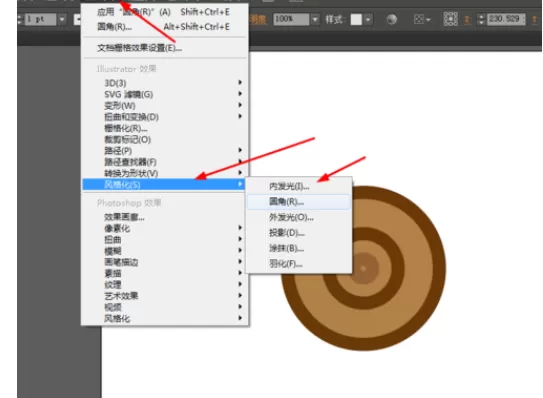
Task: Click the 230.529 coordinate field
Action: (x=506, y=19)
